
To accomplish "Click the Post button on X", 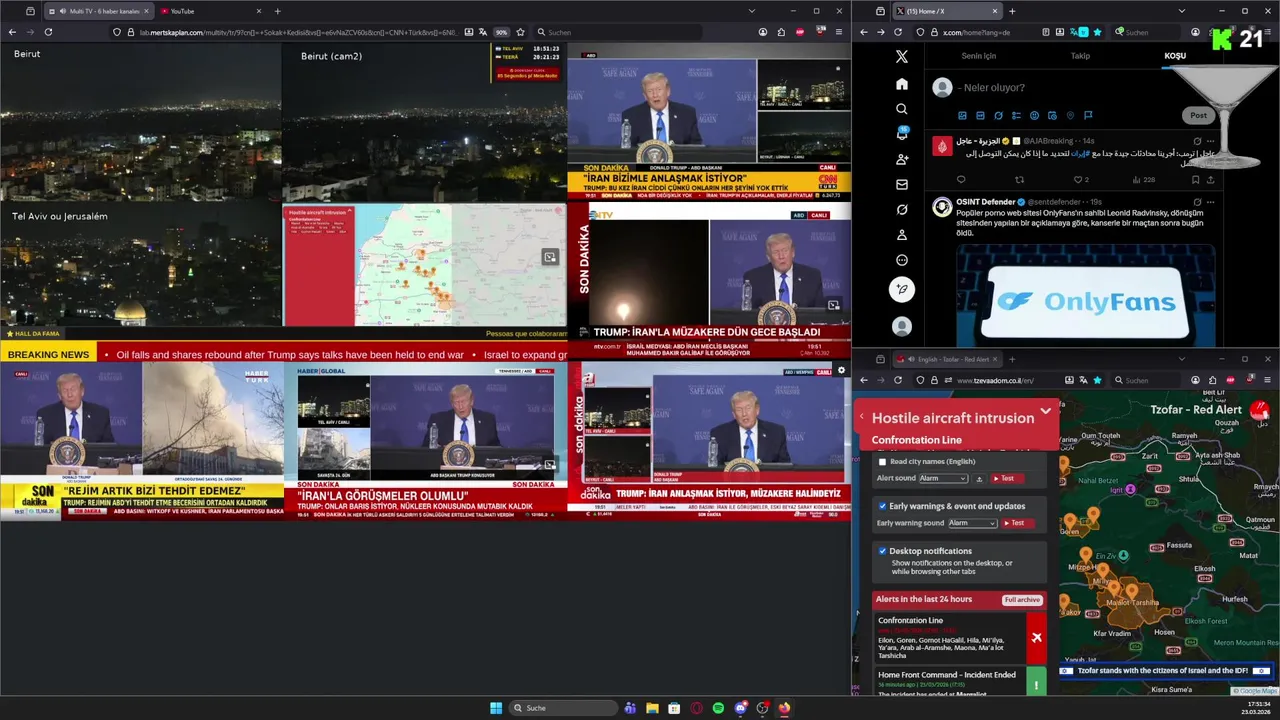I will [x=1198, y=115].
